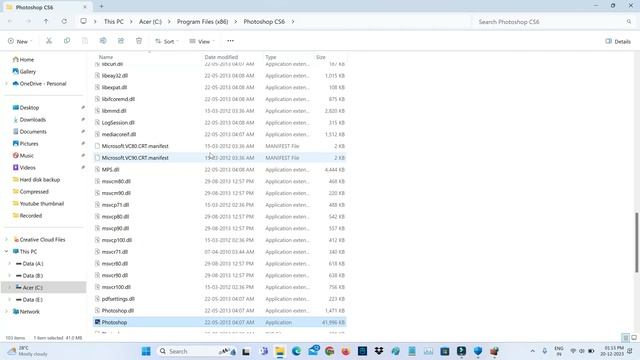The height and width of the screenshot is (360, 640).
Task: Click Acer (C:) in address breadcrumb
Action: (x=150, y=22)
